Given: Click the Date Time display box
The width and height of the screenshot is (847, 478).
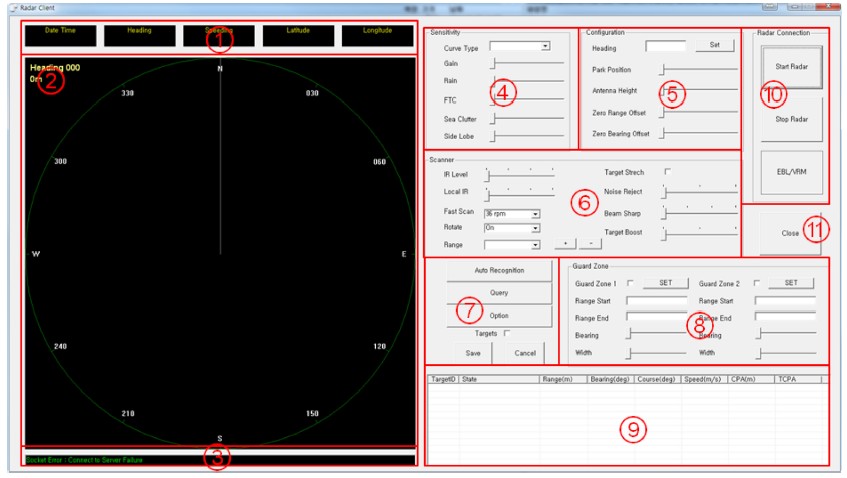Looking at the screenshot, I should [60, 36].
